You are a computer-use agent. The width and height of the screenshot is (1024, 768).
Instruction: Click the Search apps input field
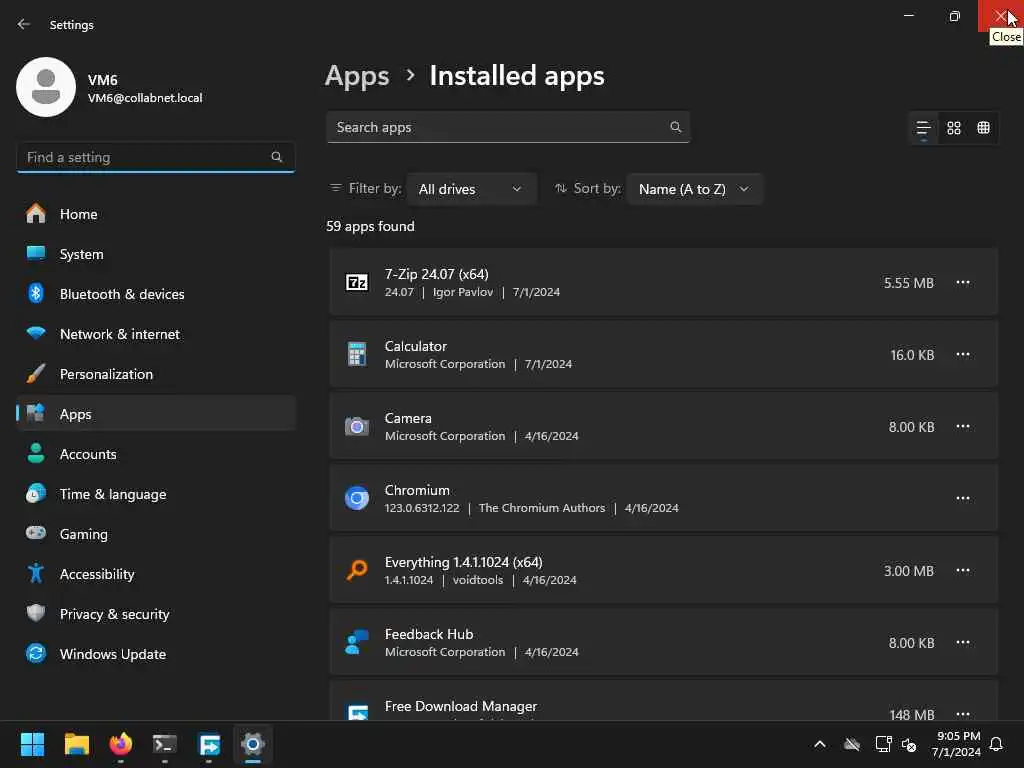498,127
